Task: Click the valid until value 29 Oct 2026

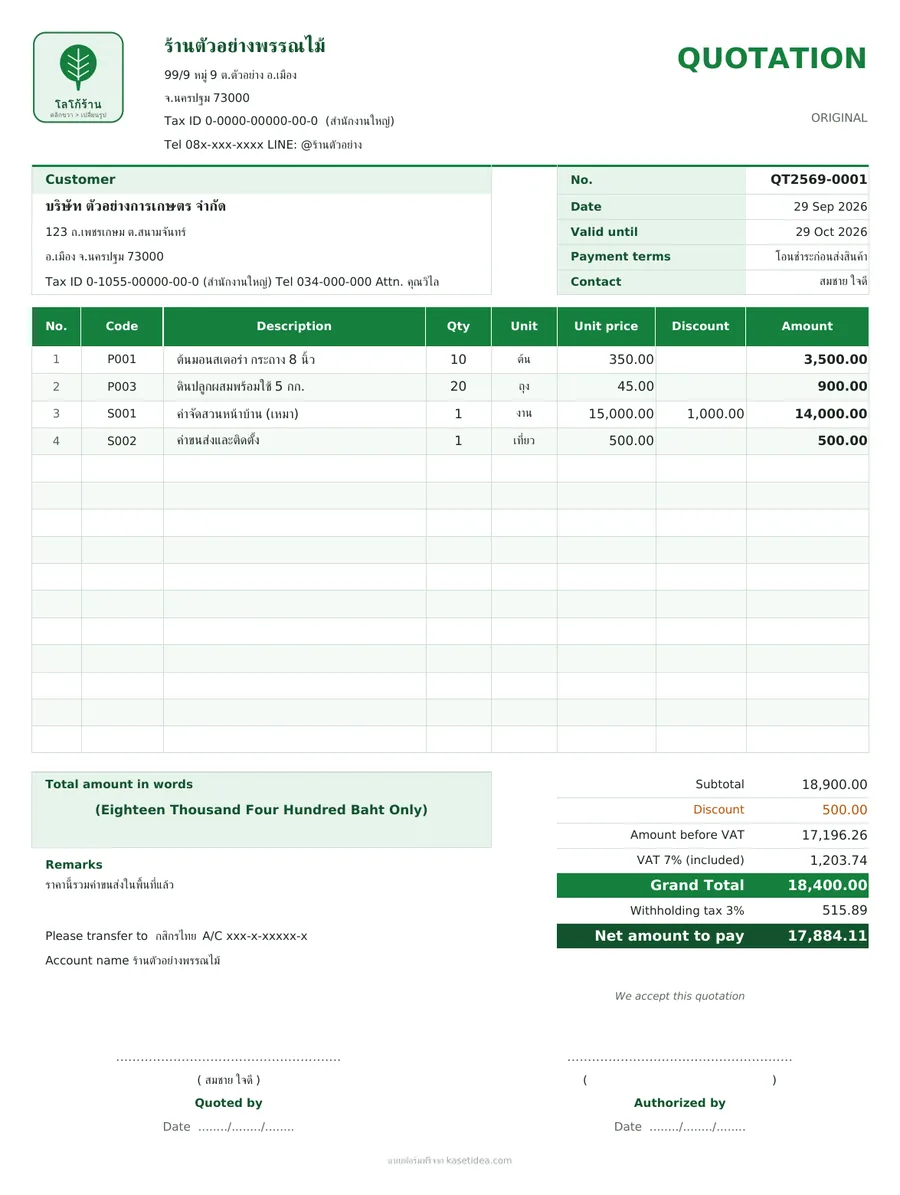Action: pos(831,232)
